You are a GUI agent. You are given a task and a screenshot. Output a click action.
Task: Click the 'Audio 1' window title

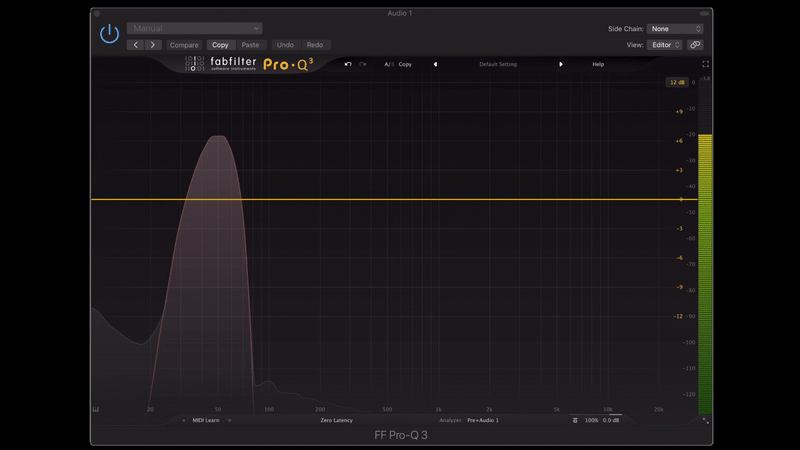tap(399, 13)
